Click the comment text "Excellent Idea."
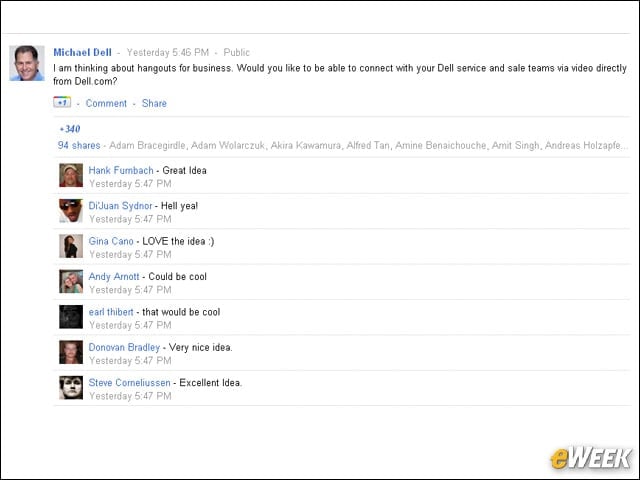The width and height of the screenshot is (640, 480). tap(211, 382)
